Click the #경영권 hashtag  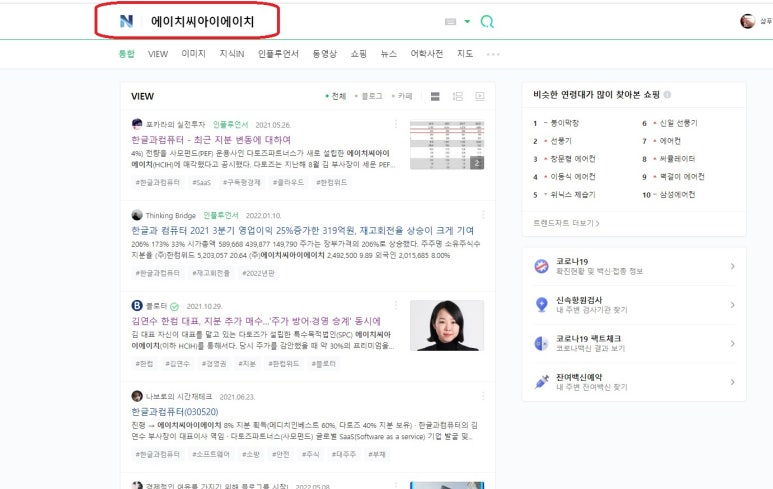[214, 364]
